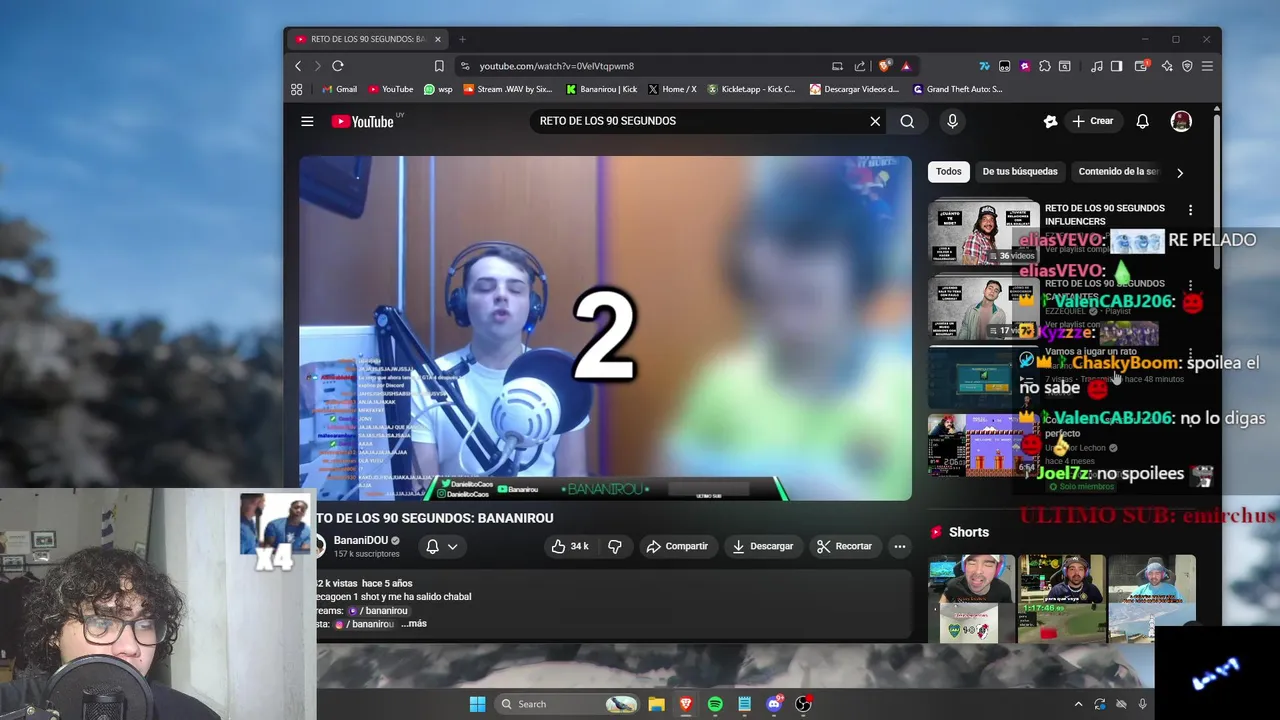
Task: Open Notepad from the taskbar
Action: pos(744,704)
